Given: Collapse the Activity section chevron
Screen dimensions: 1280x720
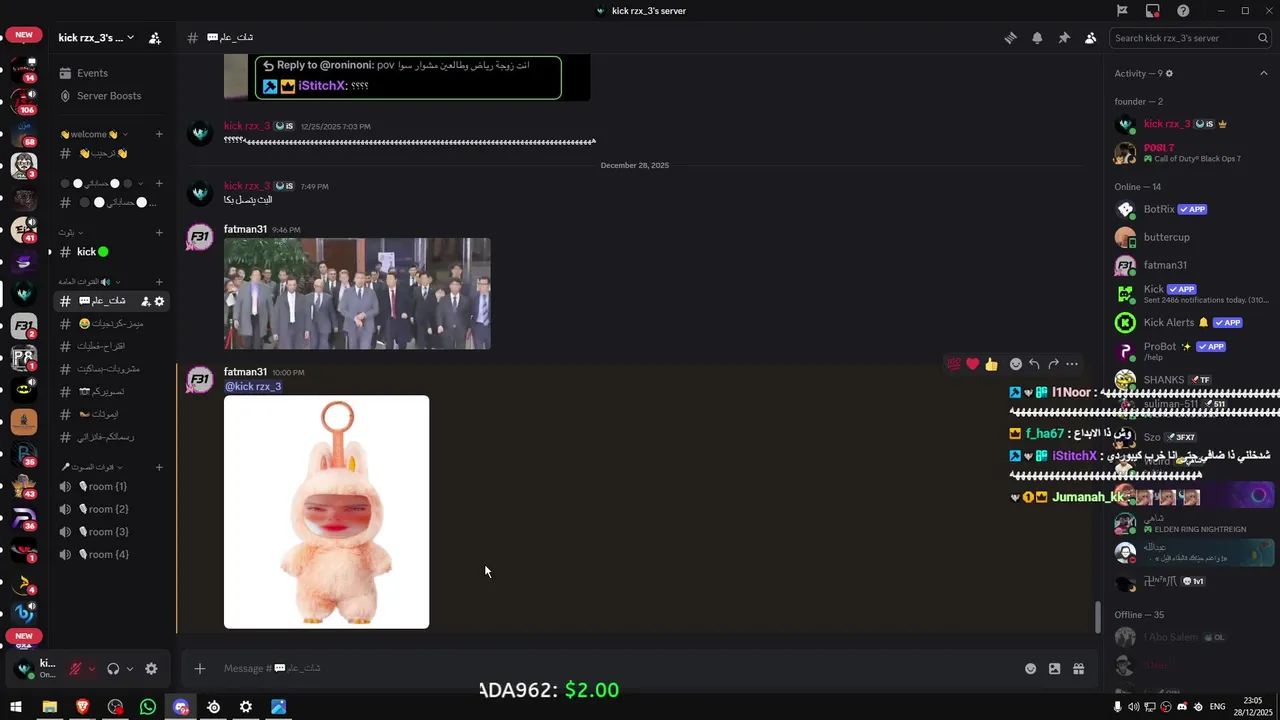Looking at the screenshot, I should click(x=1263, y=73).
